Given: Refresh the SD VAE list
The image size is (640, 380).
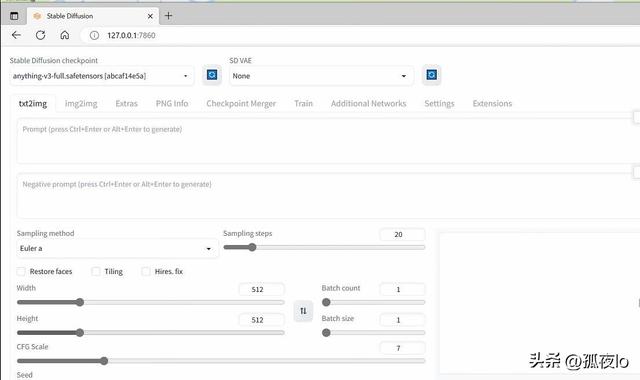Looking at the screenshot, I should 431,75.
